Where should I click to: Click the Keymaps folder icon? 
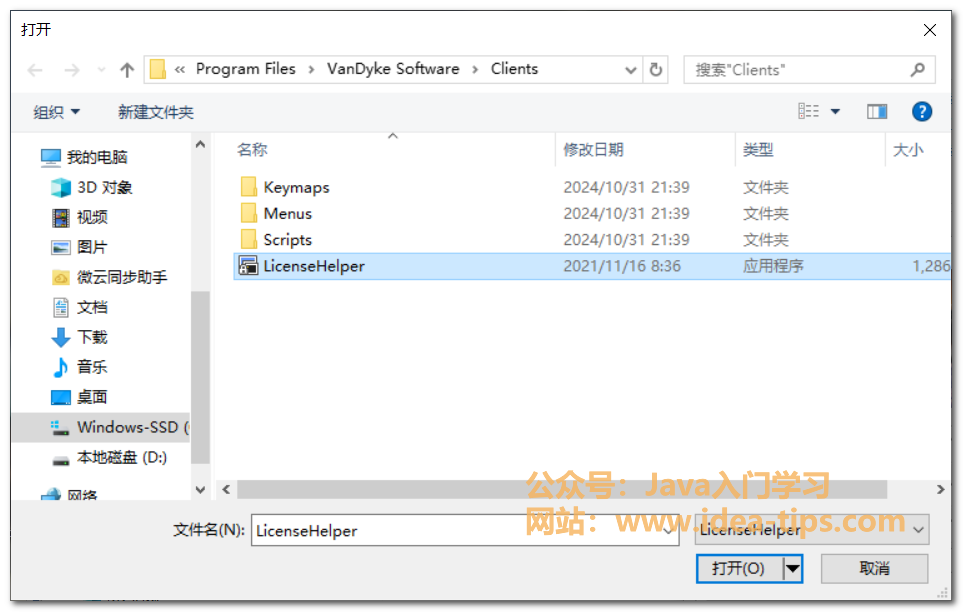click(249, 187)
